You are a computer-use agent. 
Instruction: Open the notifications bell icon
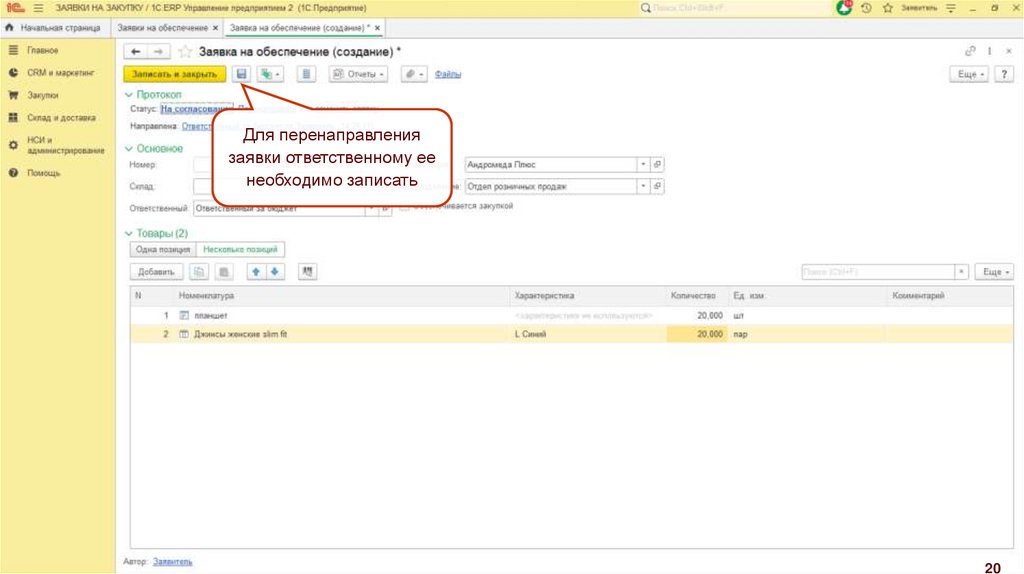[x=844, y=8]
